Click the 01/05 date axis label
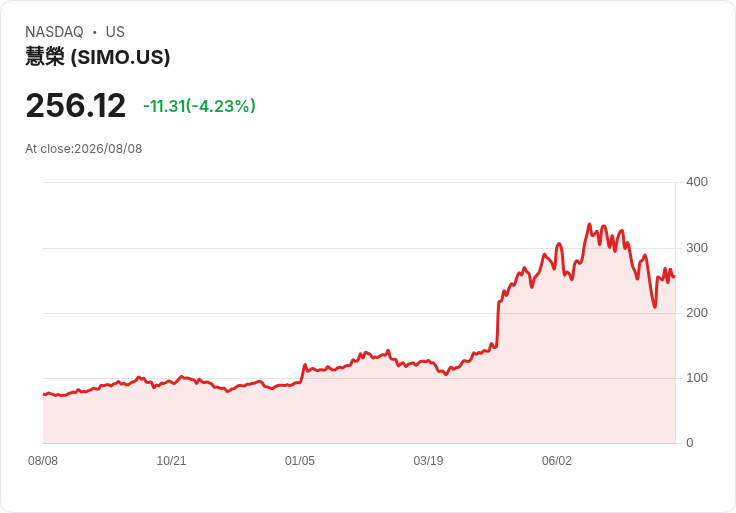Viewport: 736px width, 513px height. click(299, 461)
